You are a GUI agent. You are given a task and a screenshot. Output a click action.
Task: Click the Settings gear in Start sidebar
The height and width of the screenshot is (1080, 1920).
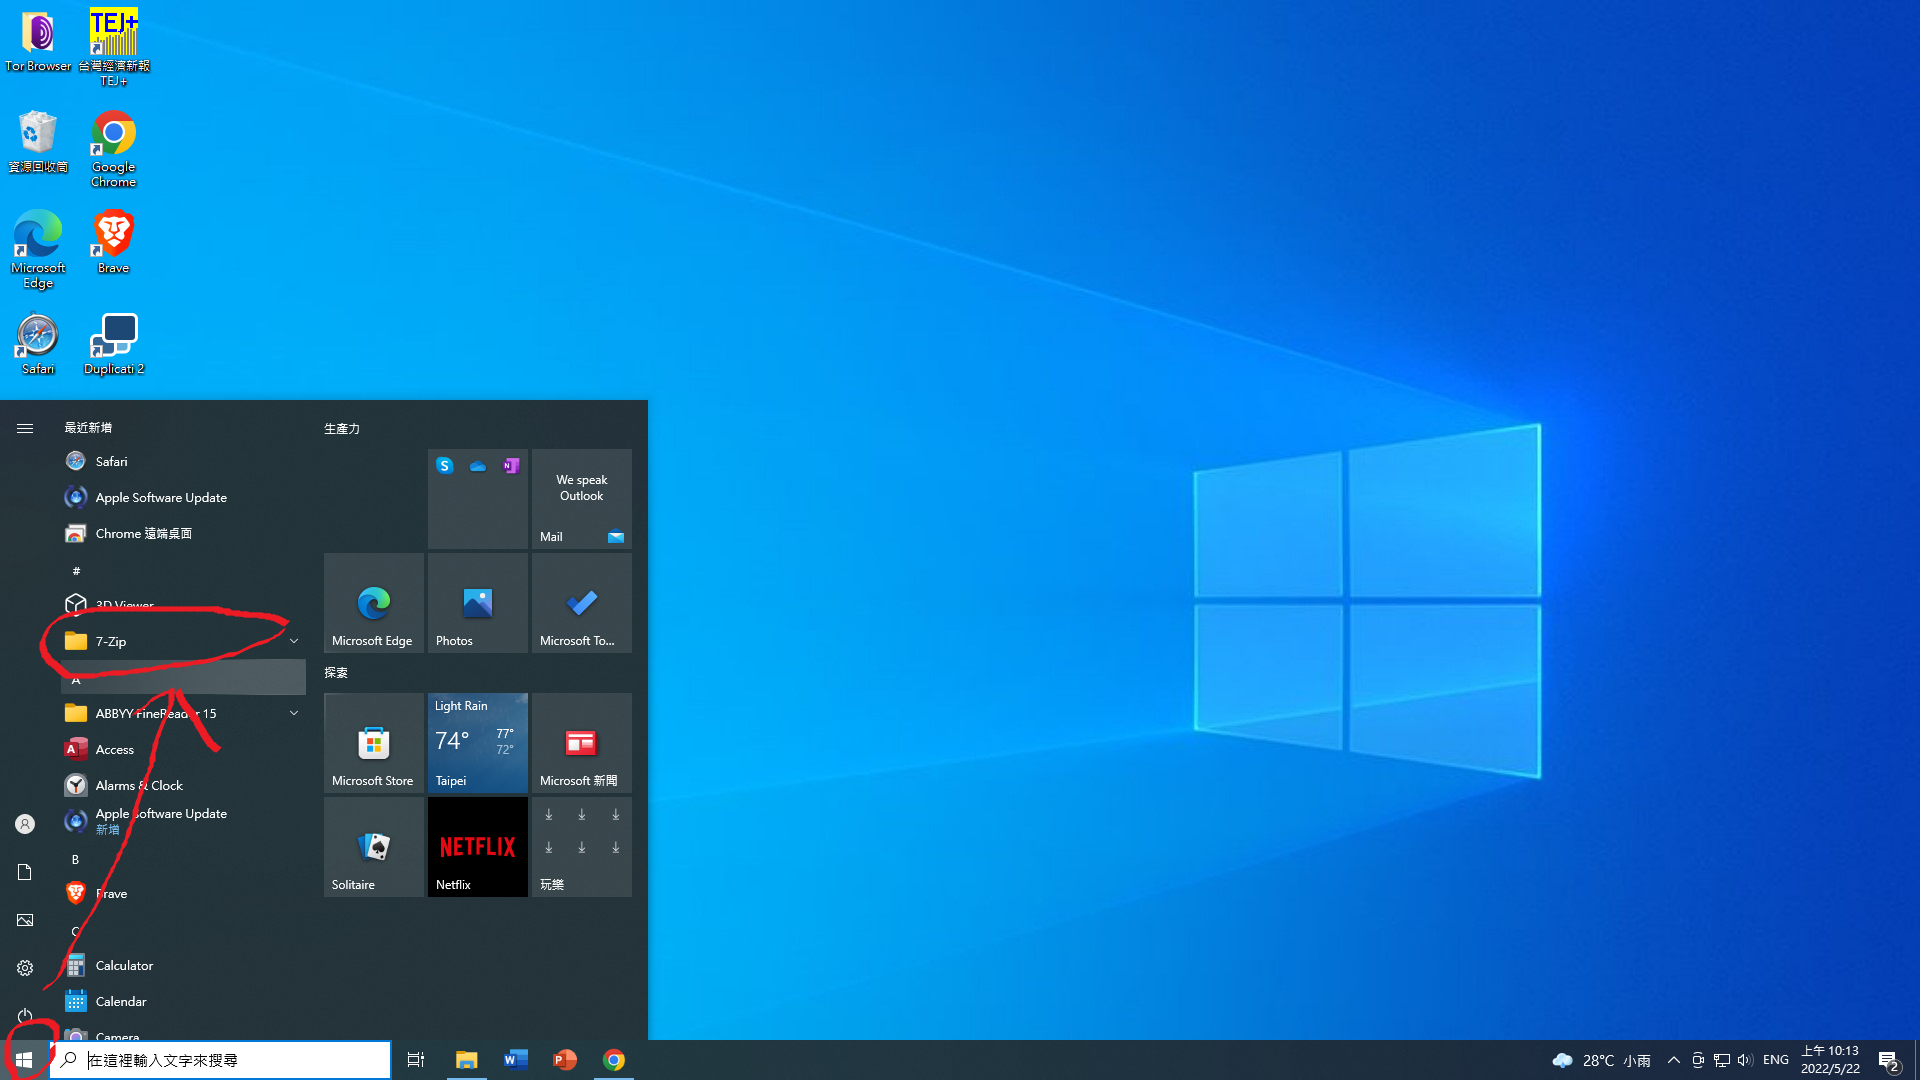[25, 968]
